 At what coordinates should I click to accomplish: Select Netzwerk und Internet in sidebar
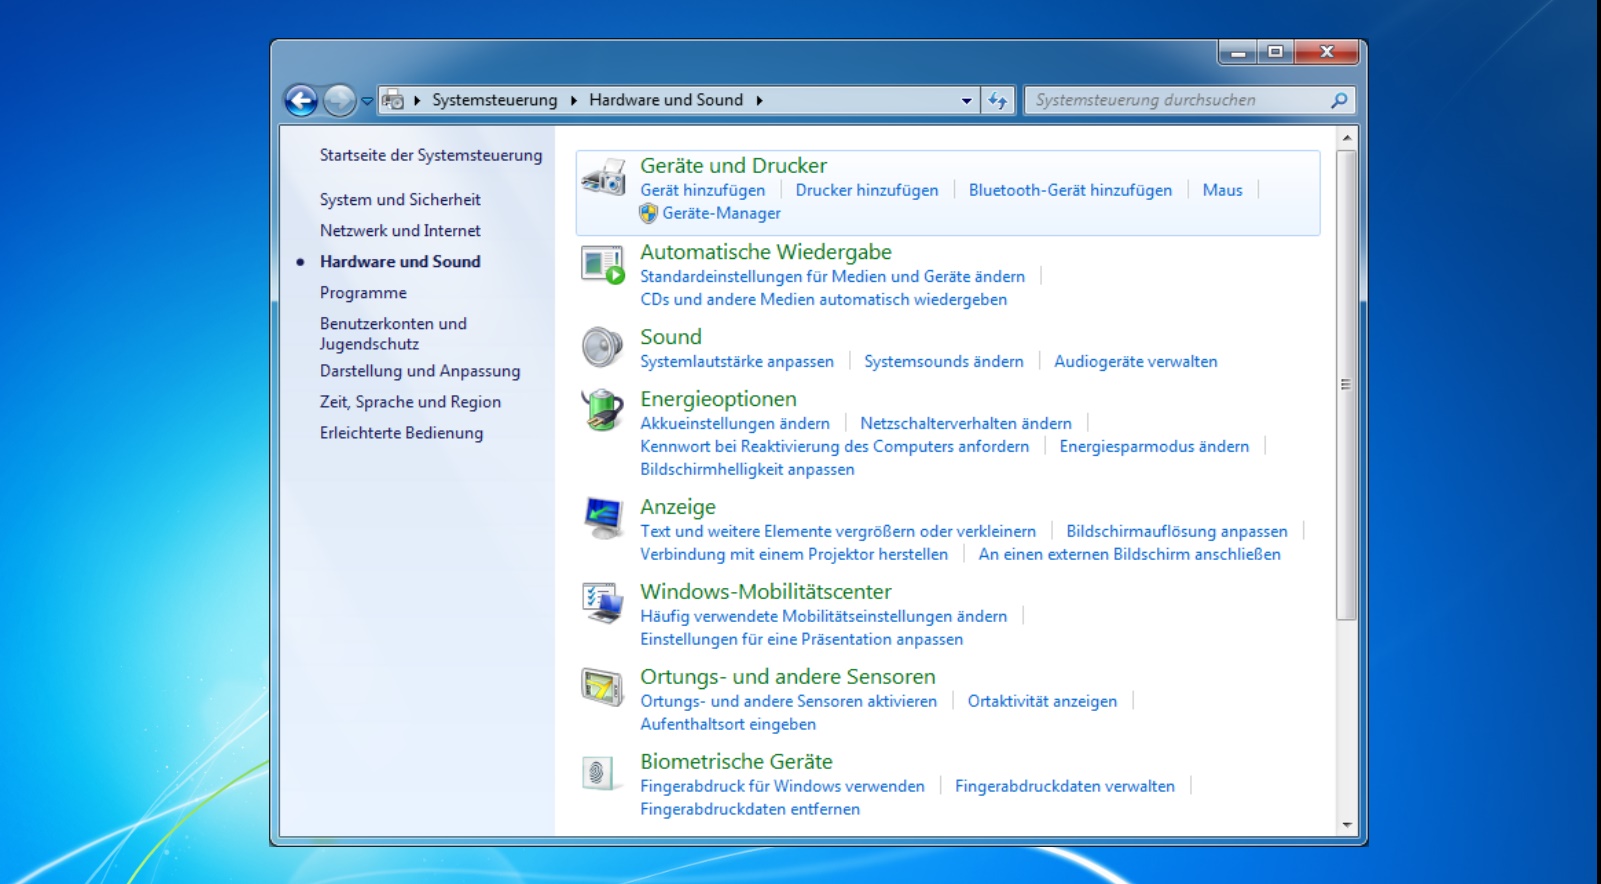point(400,231)
